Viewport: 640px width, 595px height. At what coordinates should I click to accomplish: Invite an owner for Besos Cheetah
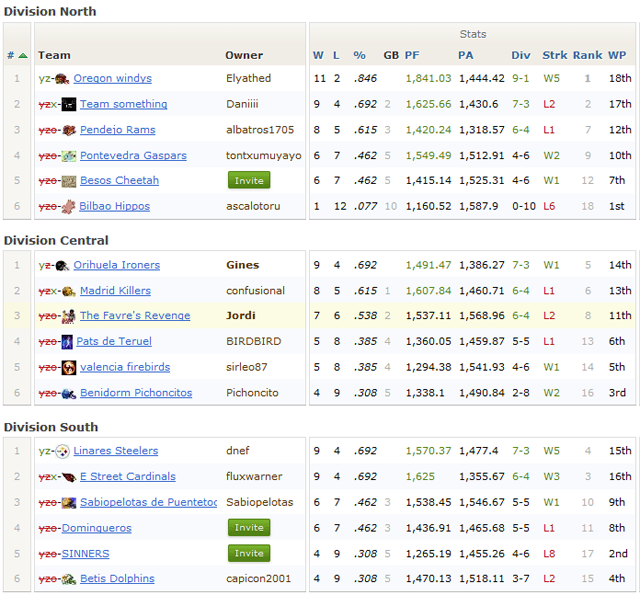249,180
